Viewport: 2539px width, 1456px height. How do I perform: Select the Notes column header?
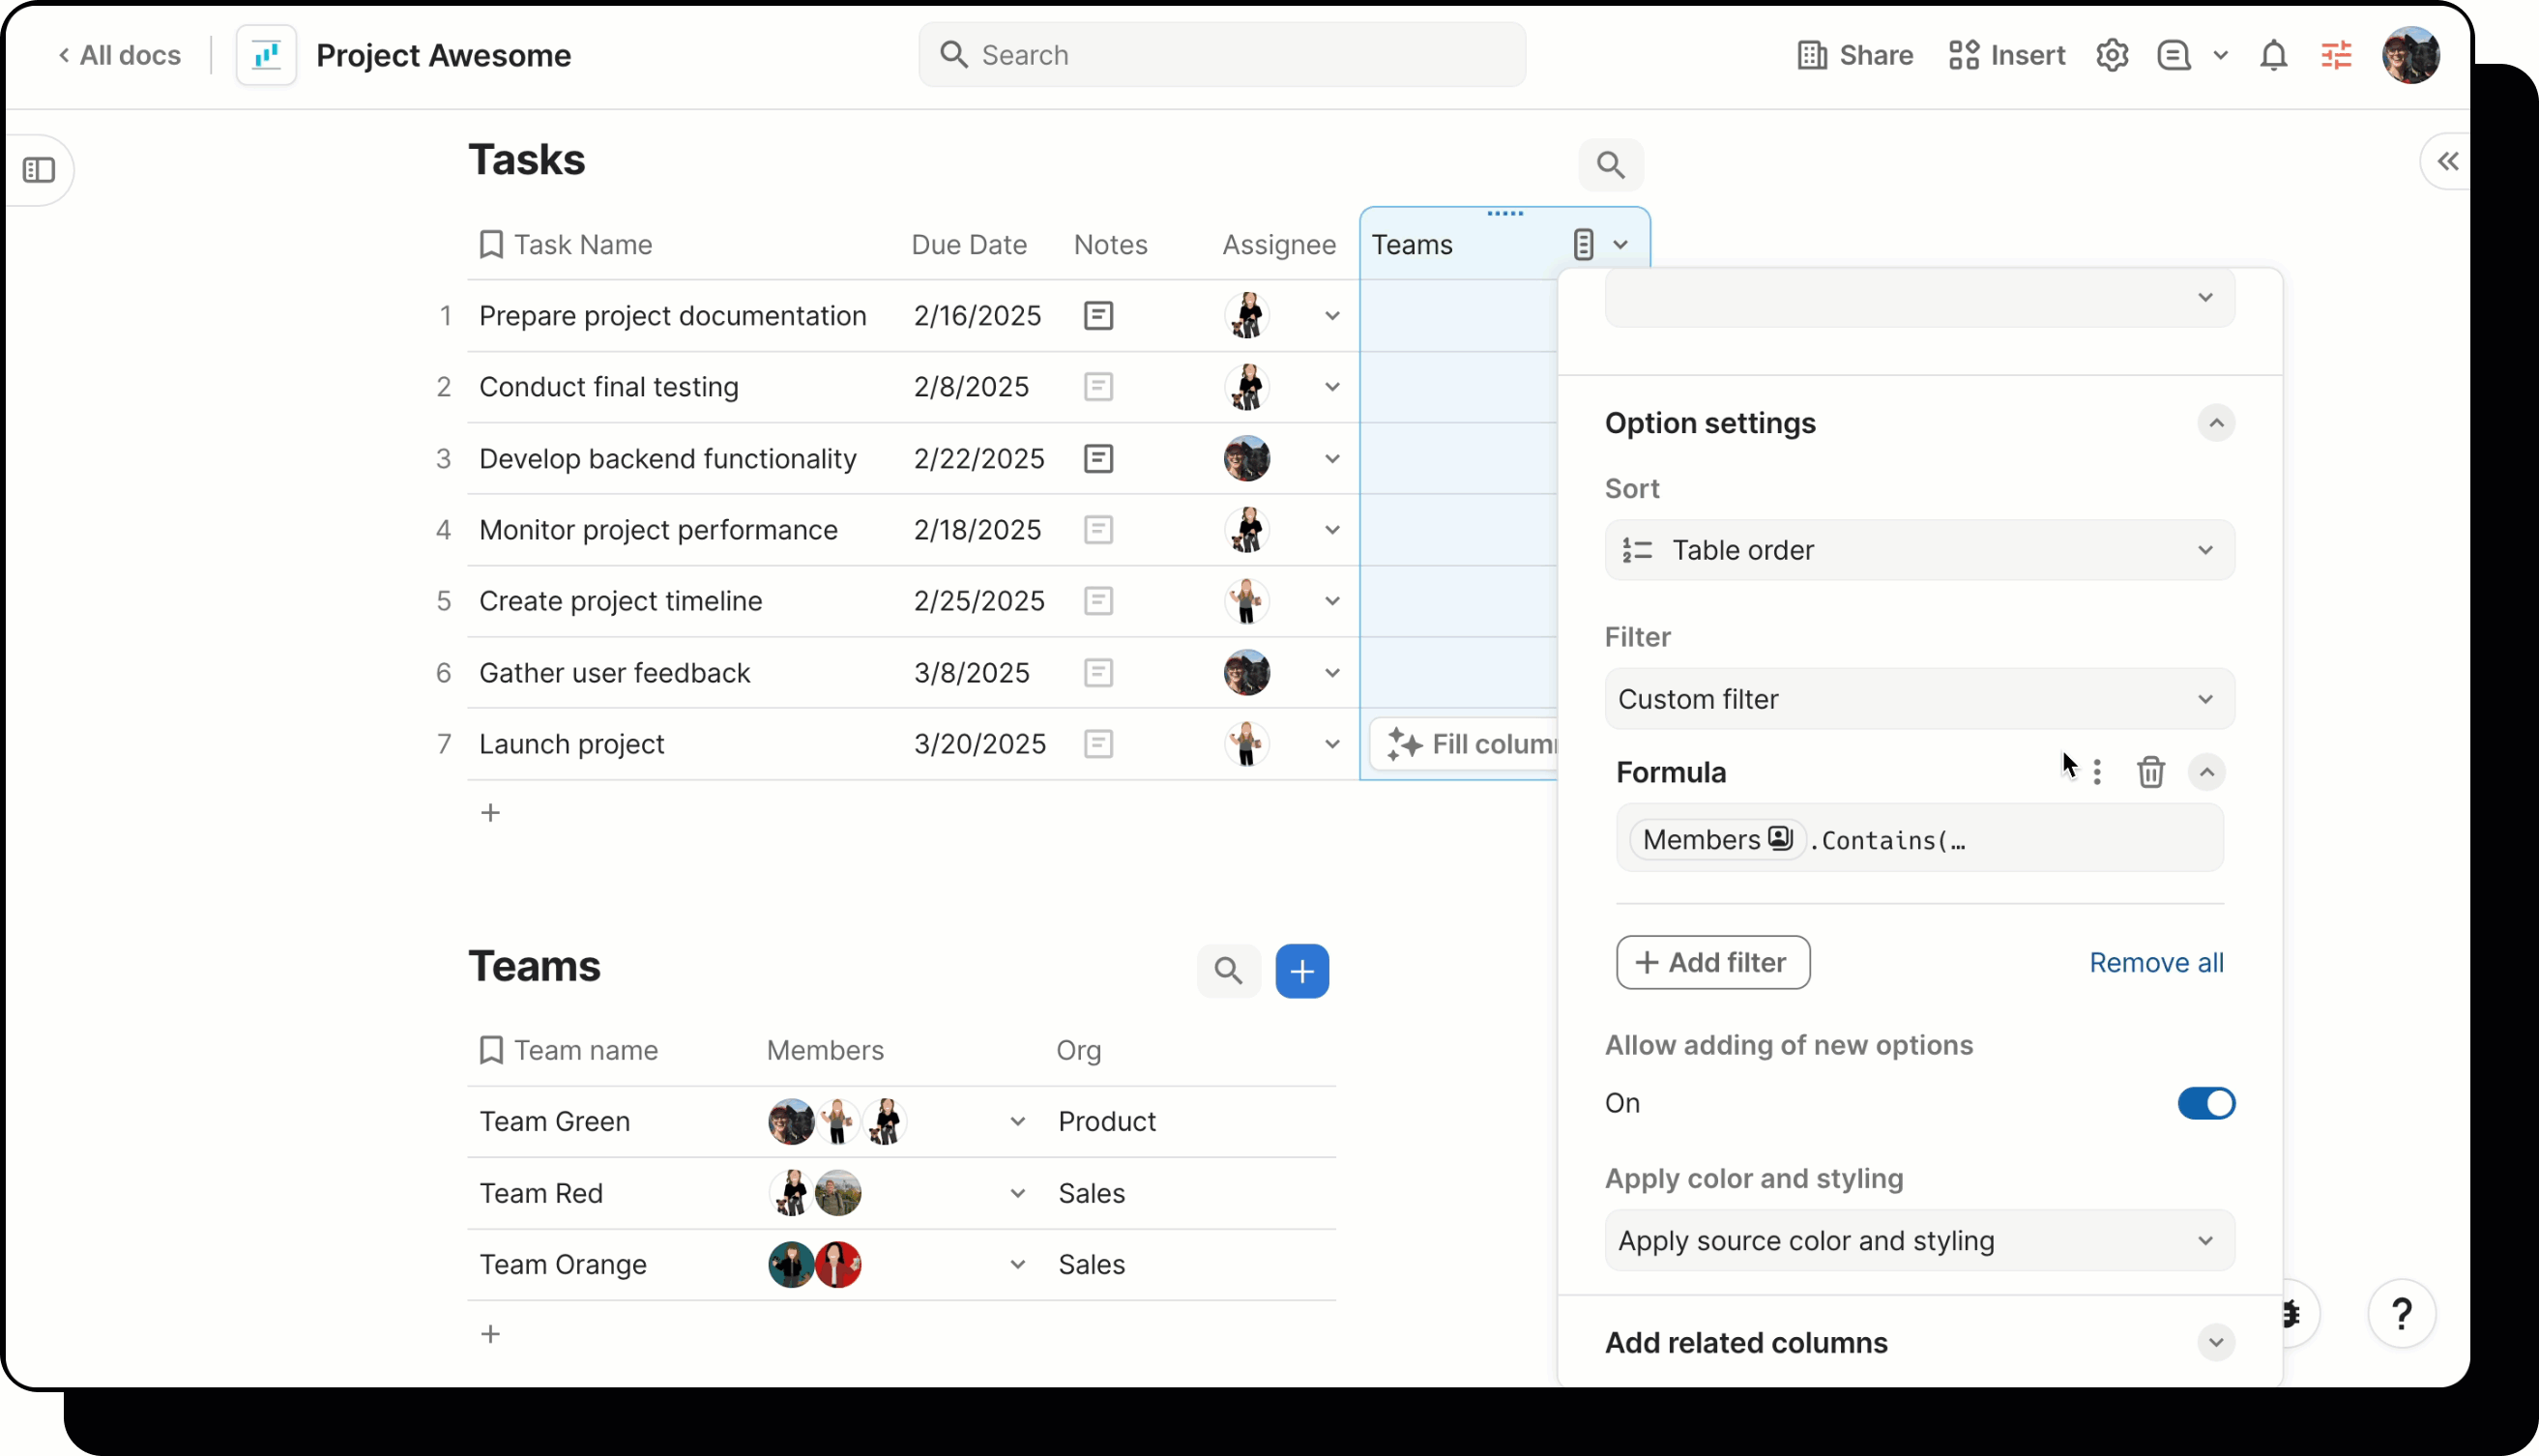(1110, 245)
